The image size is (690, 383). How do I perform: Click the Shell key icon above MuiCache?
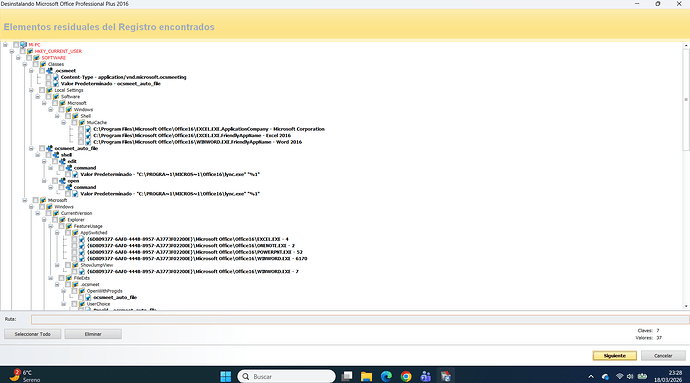pyautogui.click(x=75, y=116)
